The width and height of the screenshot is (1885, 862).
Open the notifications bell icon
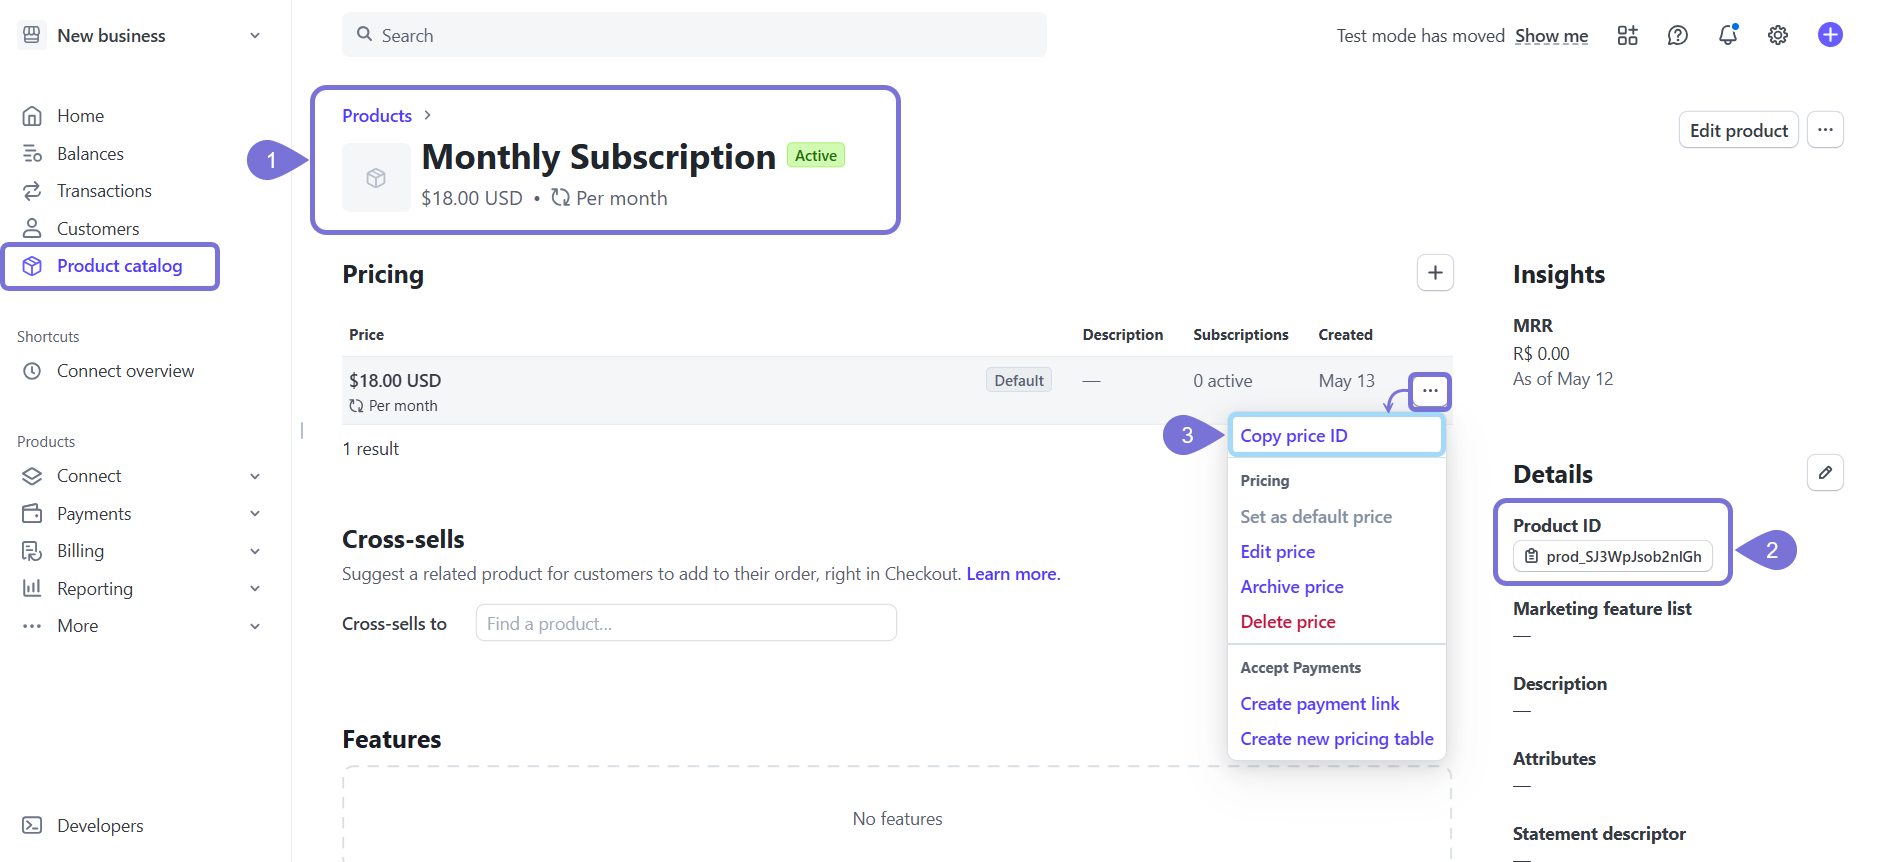1727,36
